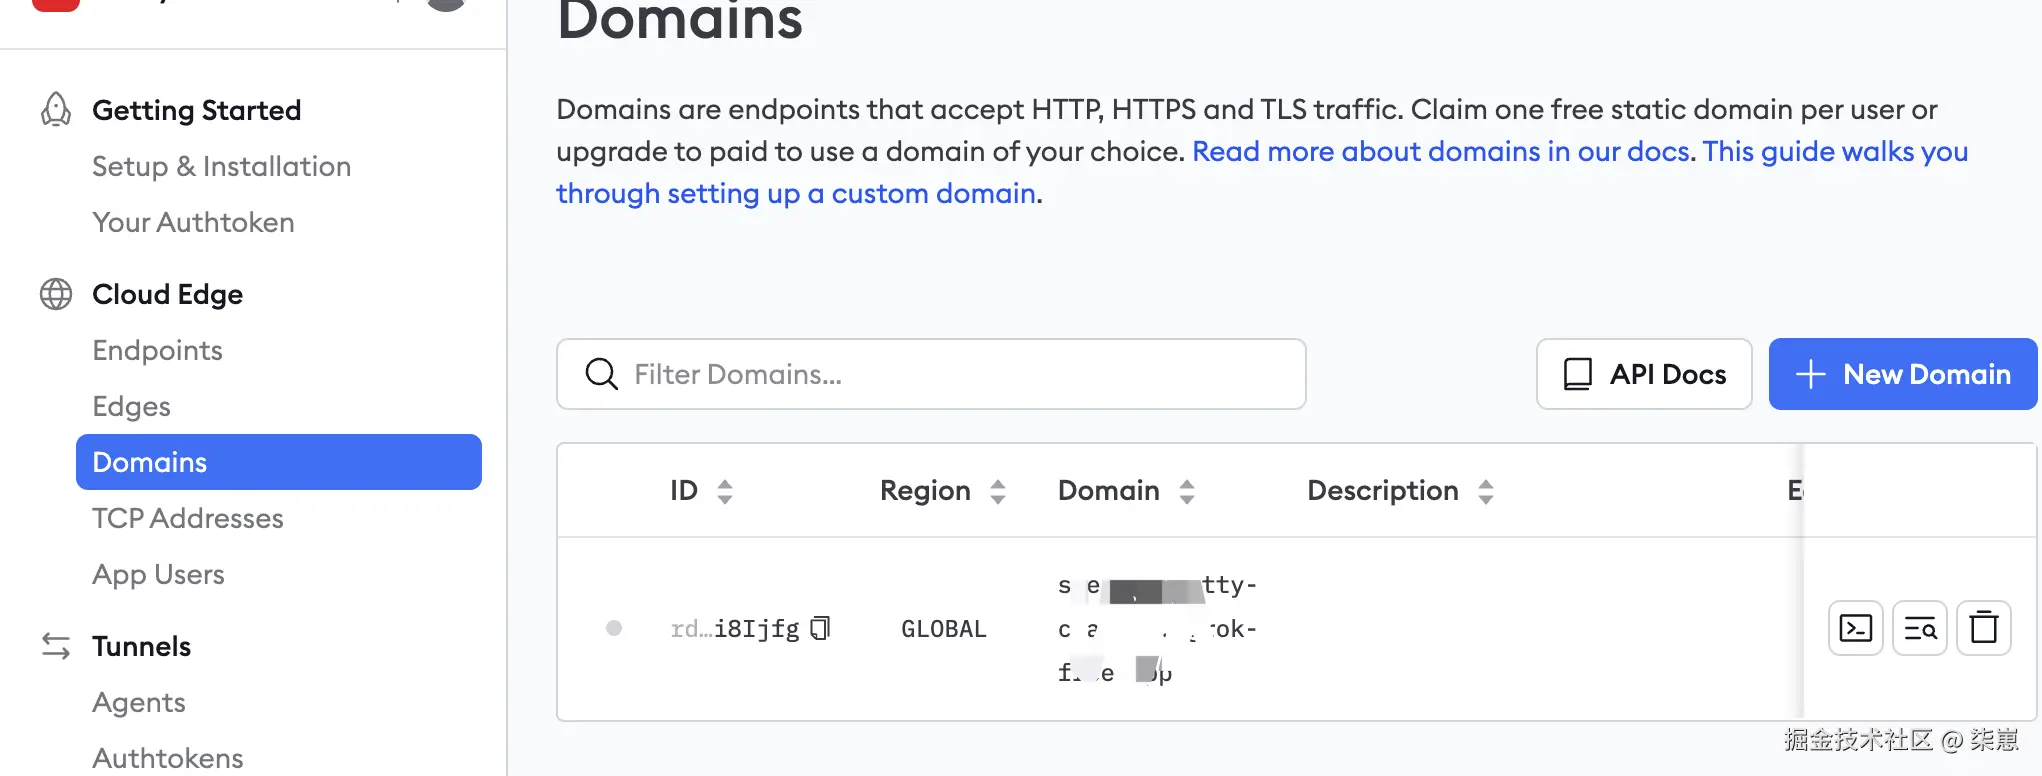Click the status dot of the domain row
Viewport: 2042px width, 776px height.
[614, 628]
